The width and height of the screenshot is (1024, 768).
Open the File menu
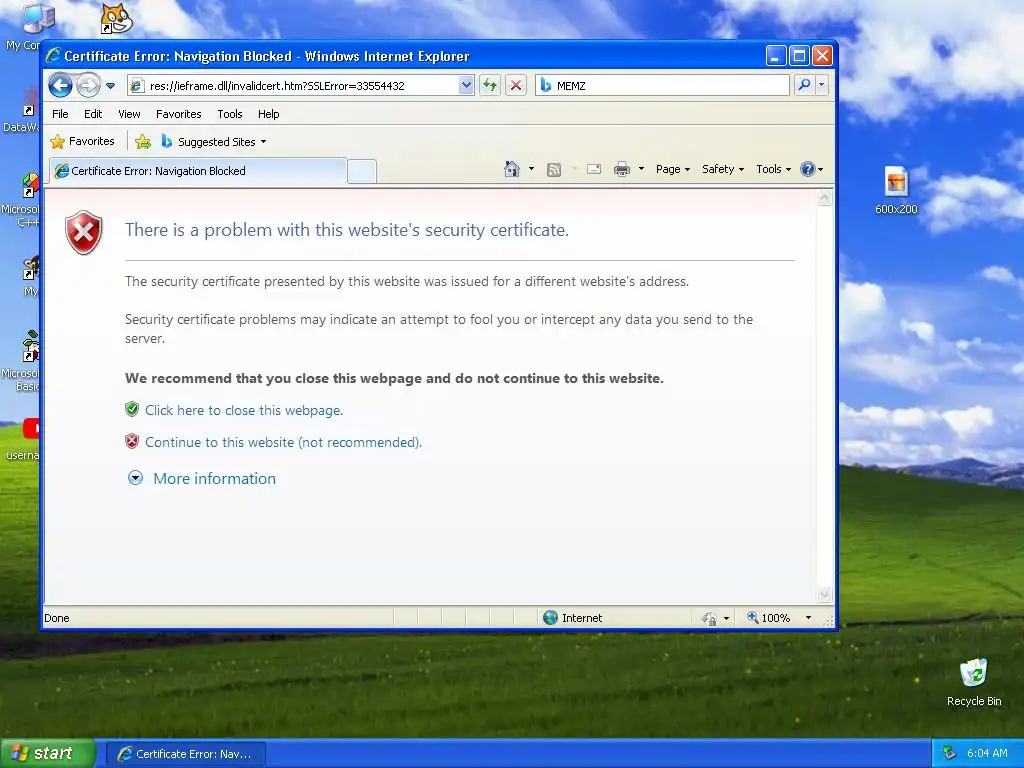pyautogui.click(x=60, y=114)
